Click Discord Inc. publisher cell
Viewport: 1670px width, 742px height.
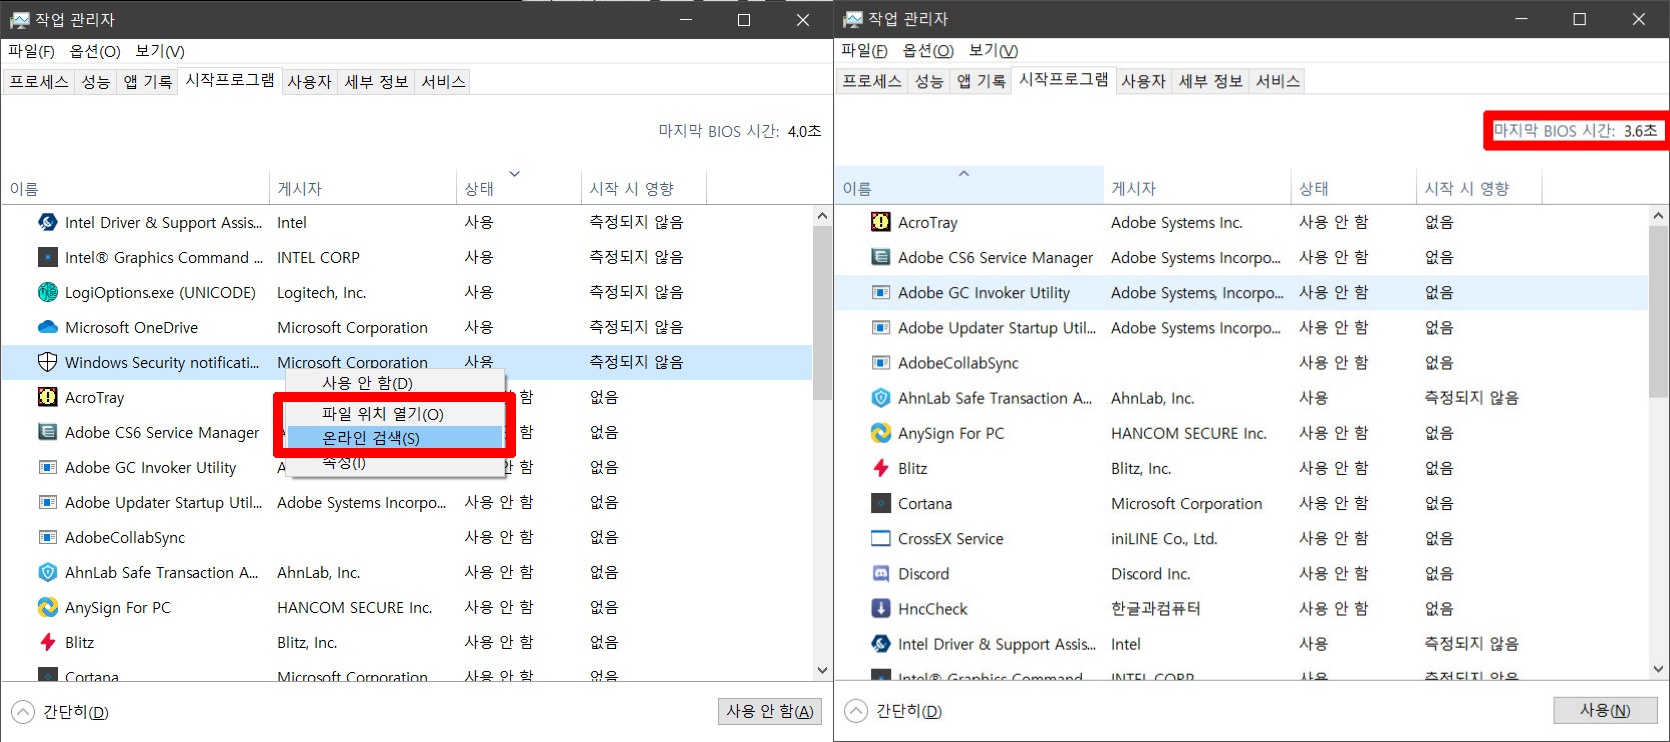(1150, 573)
